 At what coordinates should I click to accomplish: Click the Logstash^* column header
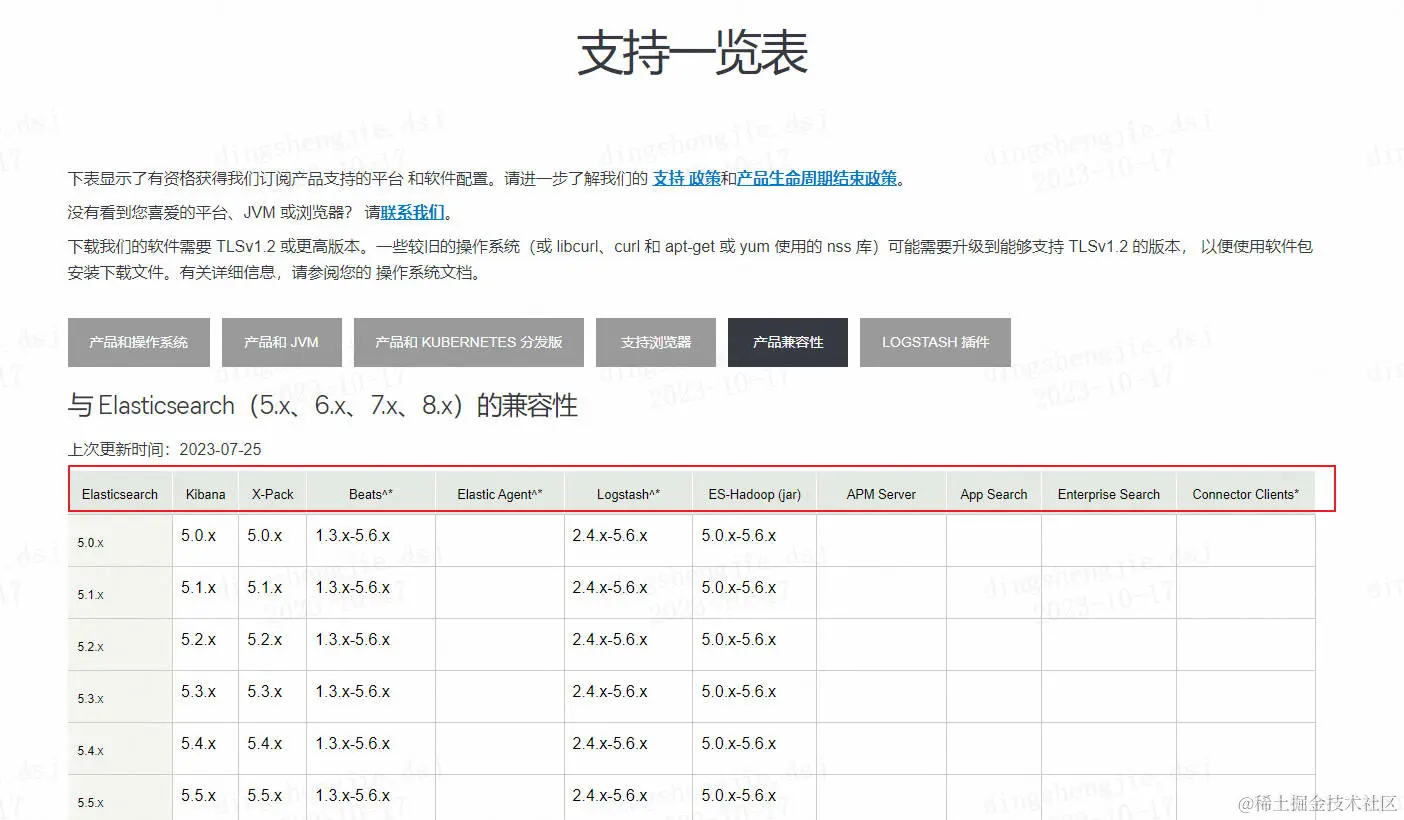coord(629,494)
